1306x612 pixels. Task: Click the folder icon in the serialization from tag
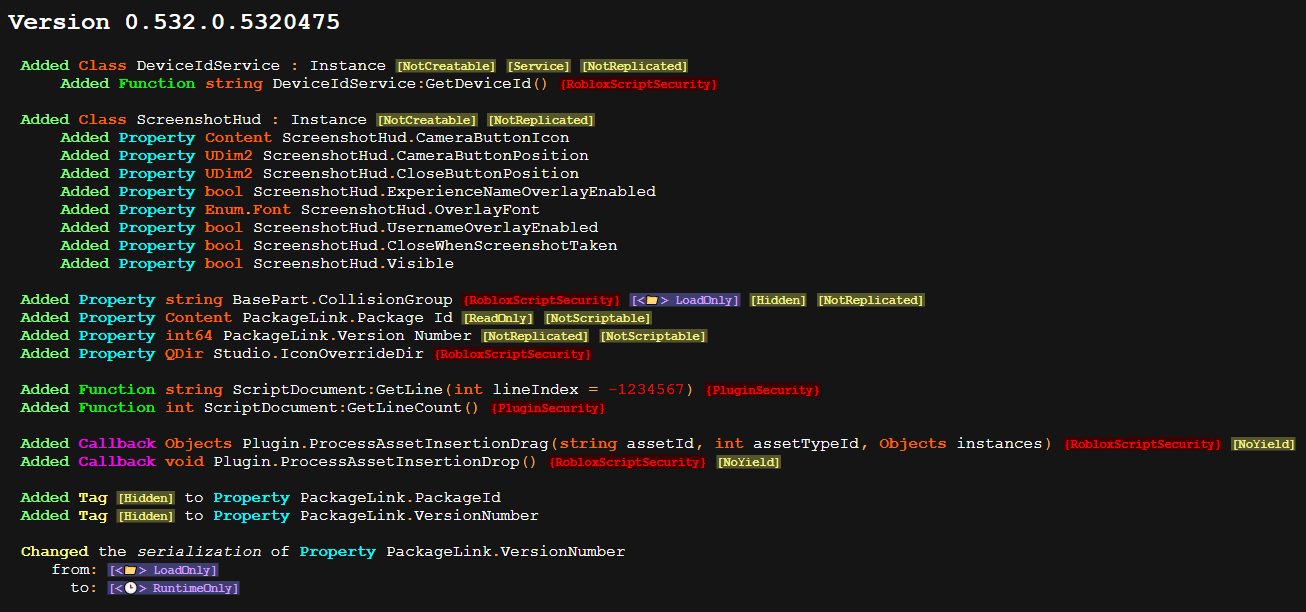pyautogui.click(x=132, y=569)
